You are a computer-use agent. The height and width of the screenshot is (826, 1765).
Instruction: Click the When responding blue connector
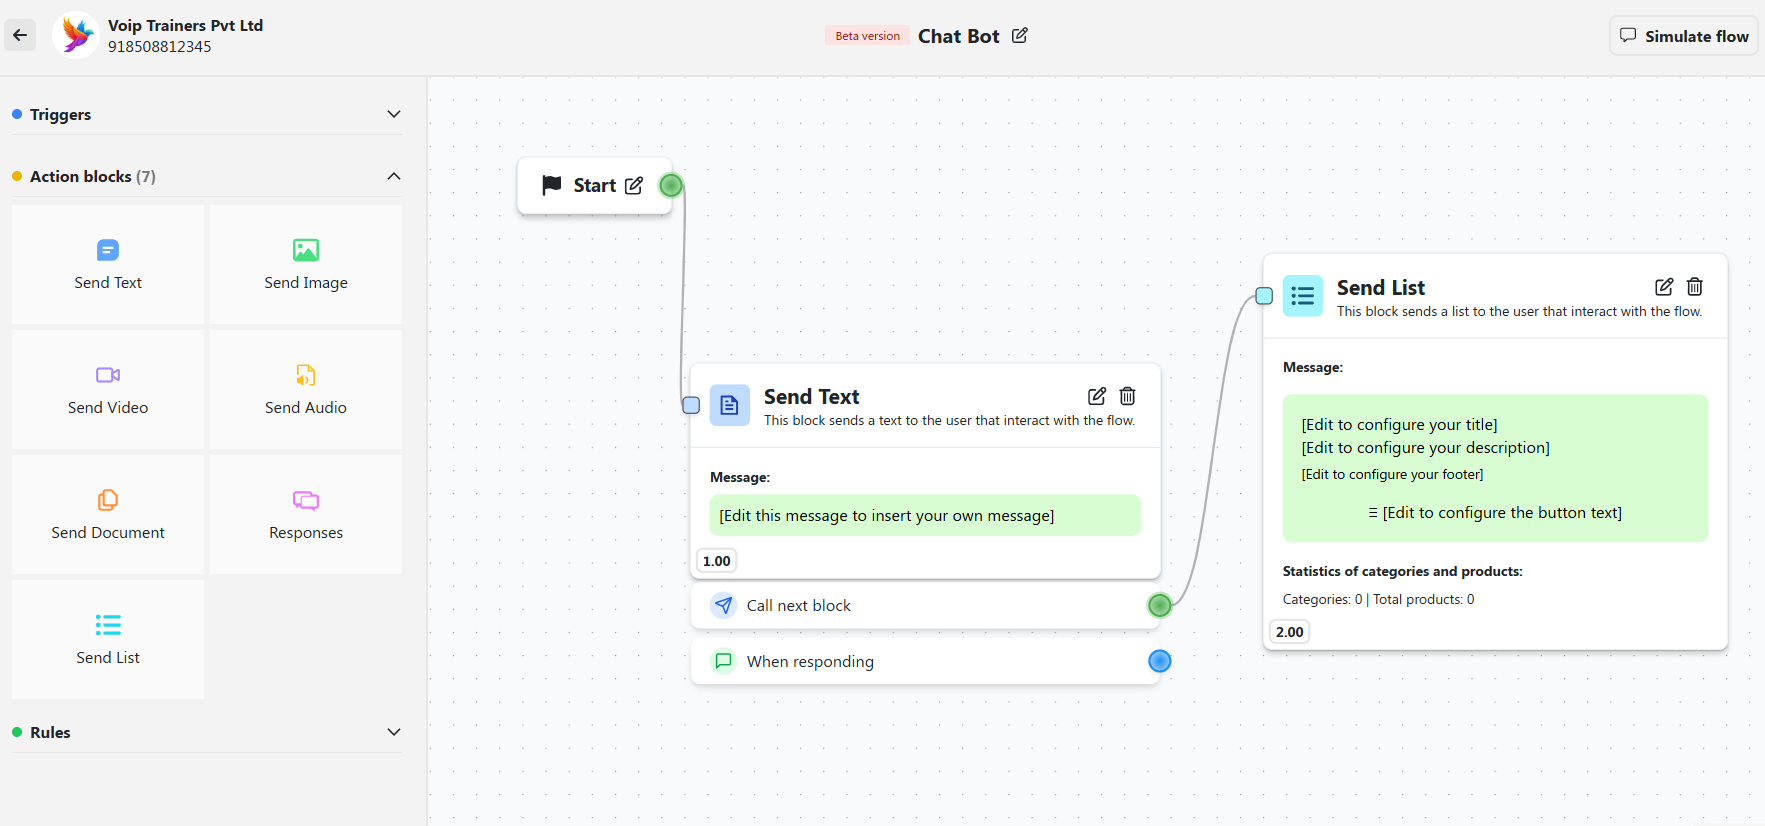click(1159, 661)
